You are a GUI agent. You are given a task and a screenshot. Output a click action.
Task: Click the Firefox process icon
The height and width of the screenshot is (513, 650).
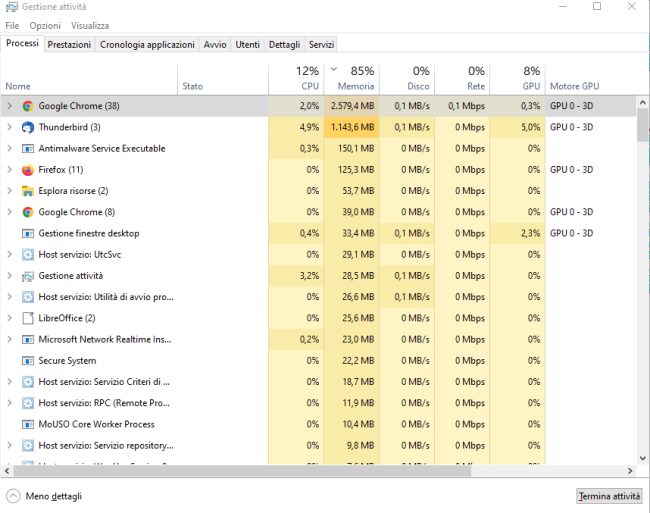28,170
